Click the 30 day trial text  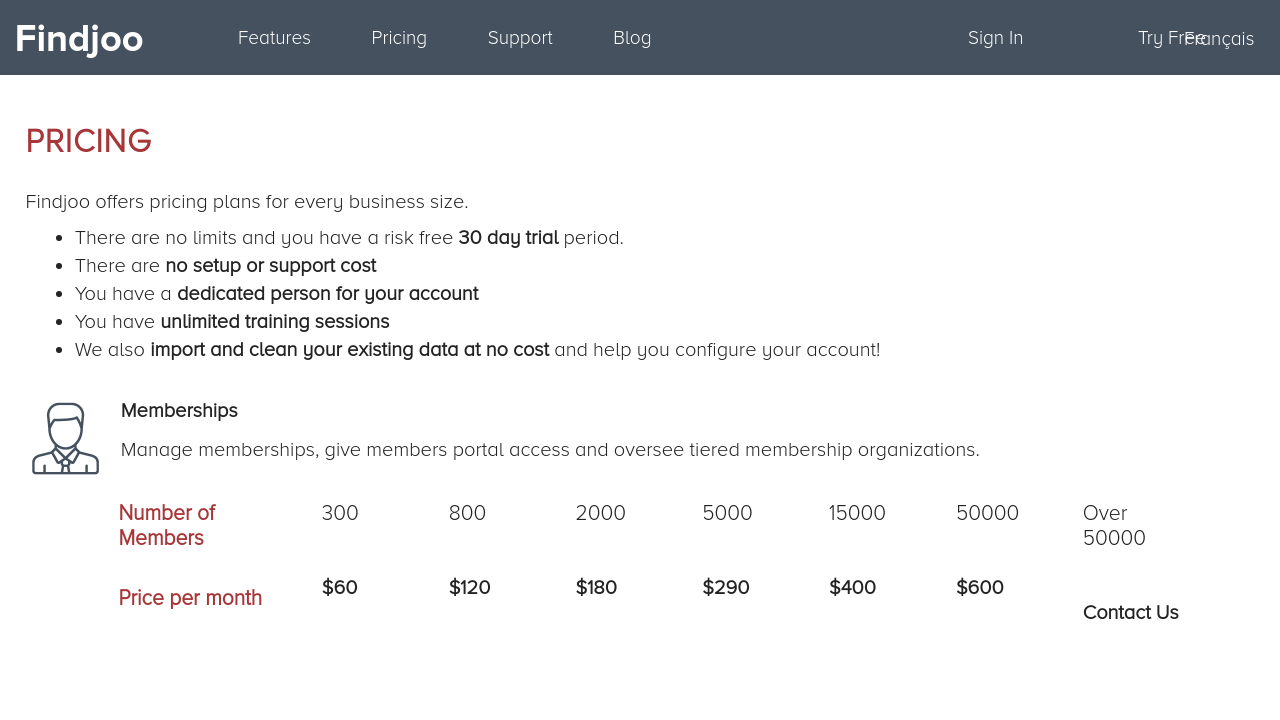pyautogui.click(x=508, y=238)
